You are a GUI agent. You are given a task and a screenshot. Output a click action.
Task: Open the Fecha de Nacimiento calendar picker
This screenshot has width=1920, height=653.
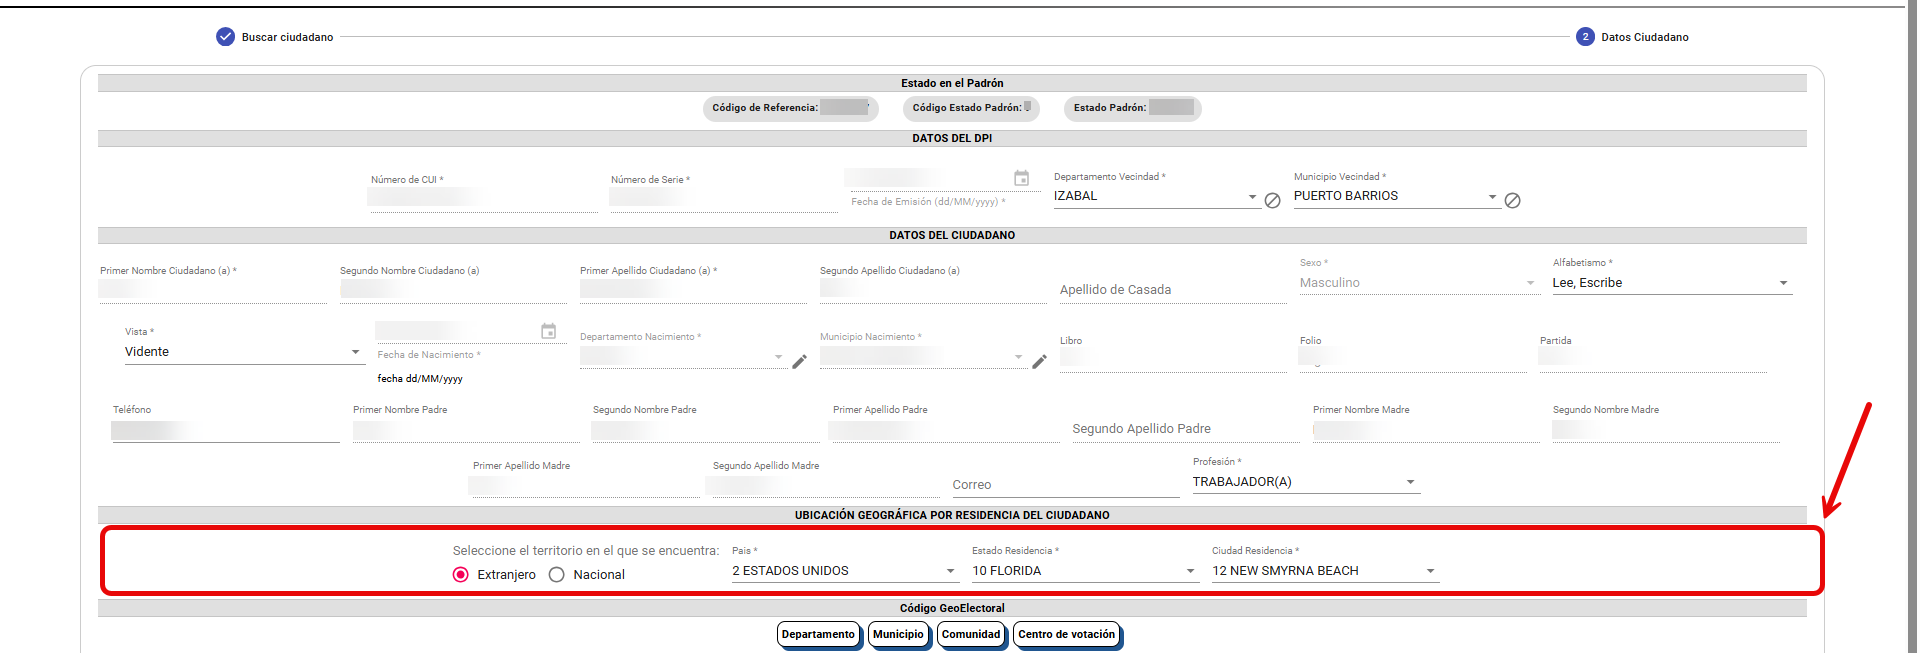(x=548, y=331)
